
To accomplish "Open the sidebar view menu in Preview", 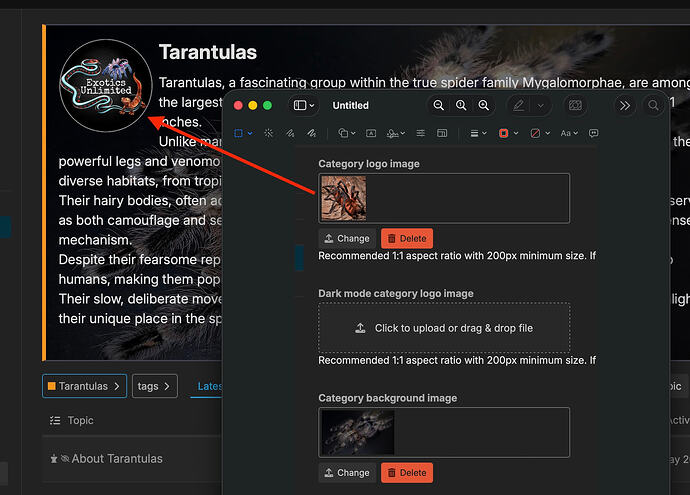I will tap(304, 106).
